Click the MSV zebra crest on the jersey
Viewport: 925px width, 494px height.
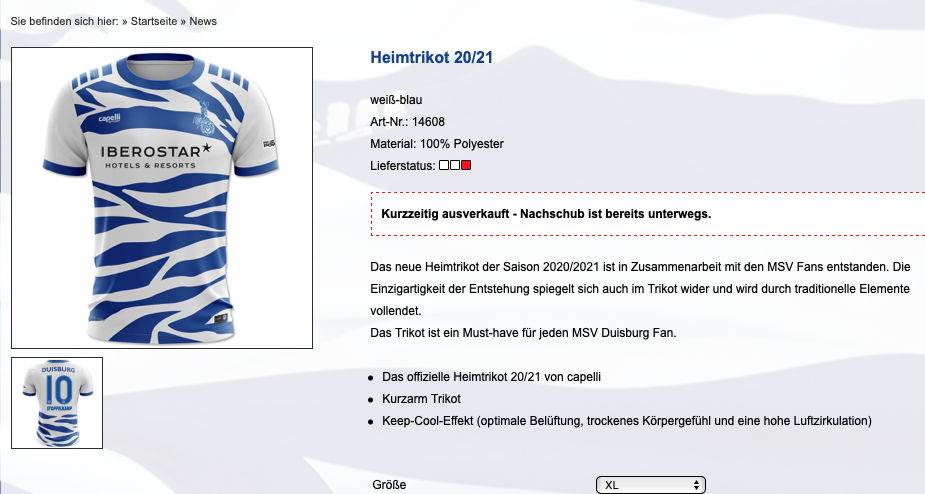203,118
